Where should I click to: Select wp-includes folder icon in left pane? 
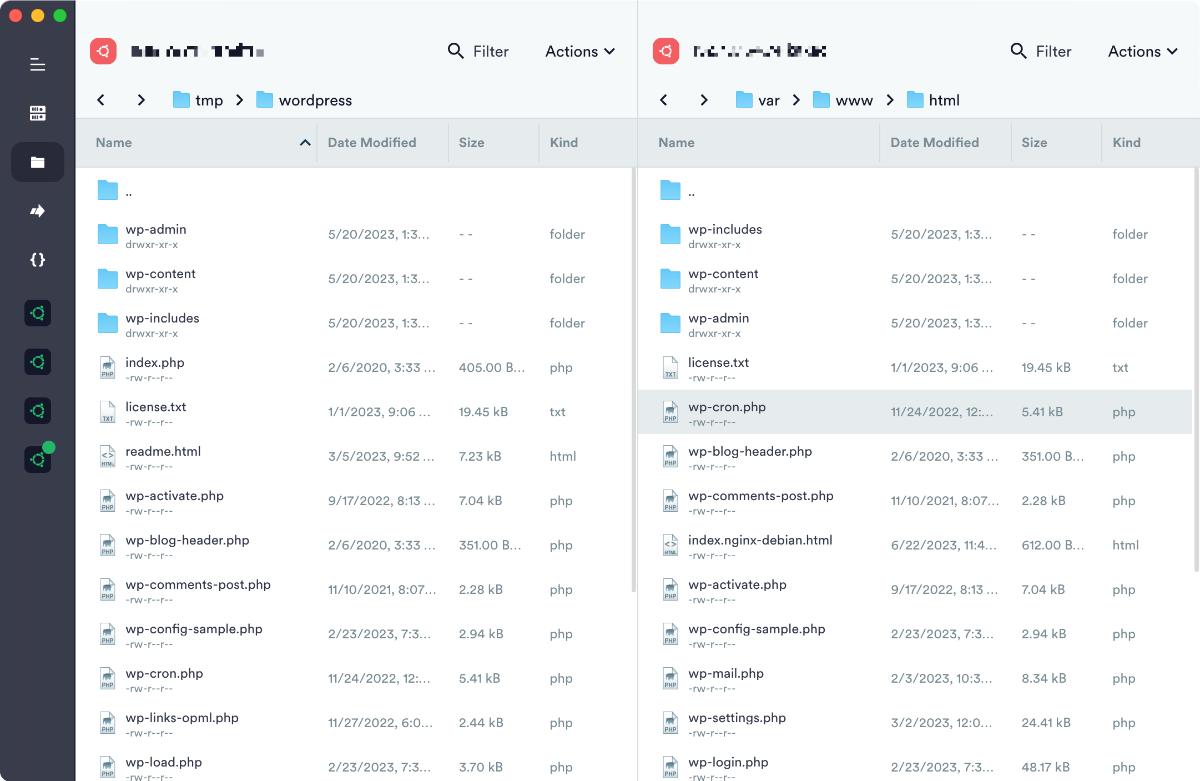pyautogui.click(x=108, y=323)
